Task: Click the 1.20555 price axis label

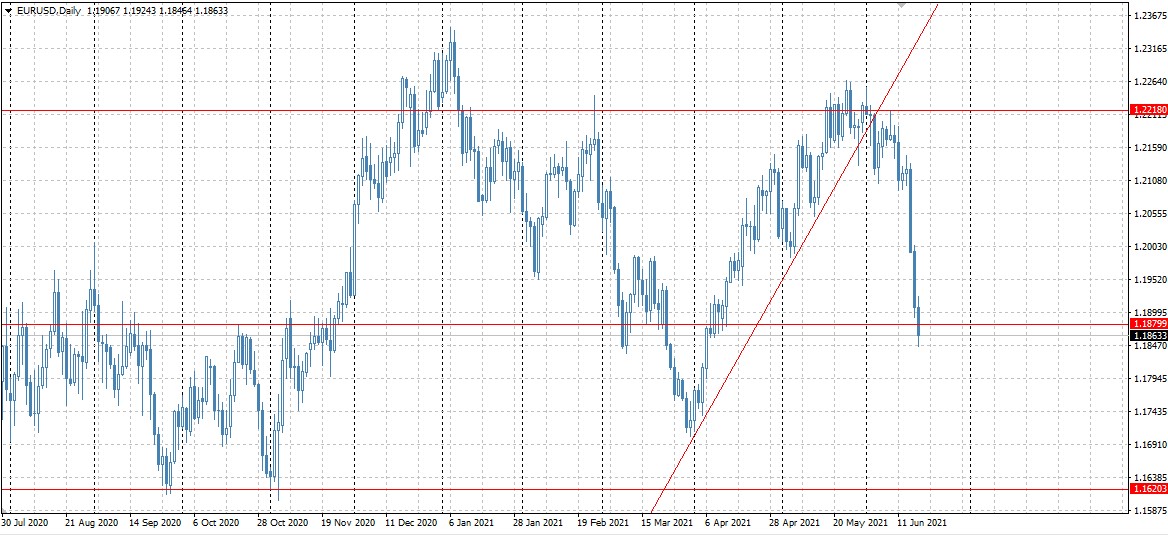Action: (1150, 213)
